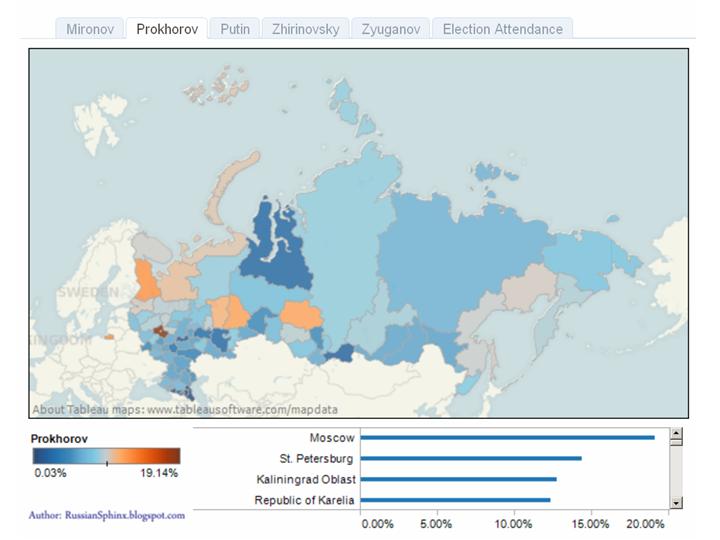The image size is (720, 540).
Task: Select the Republic of Karelia bar
Action: pos(456,500)
